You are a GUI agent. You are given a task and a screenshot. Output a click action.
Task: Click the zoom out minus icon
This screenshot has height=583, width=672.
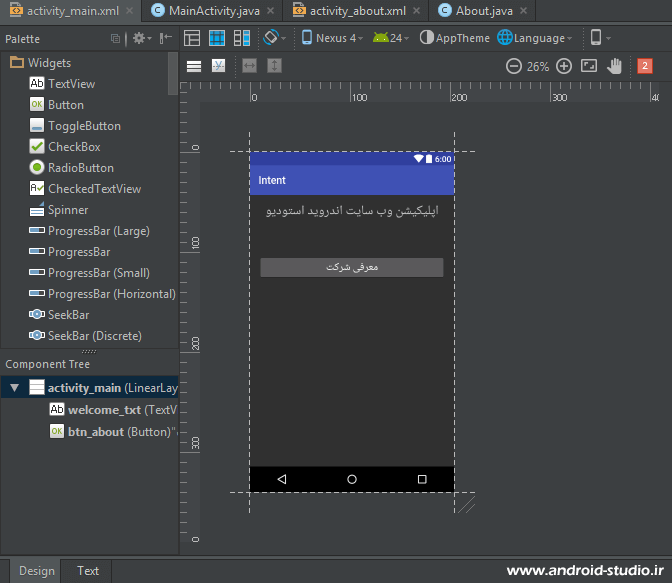point(514,66)
